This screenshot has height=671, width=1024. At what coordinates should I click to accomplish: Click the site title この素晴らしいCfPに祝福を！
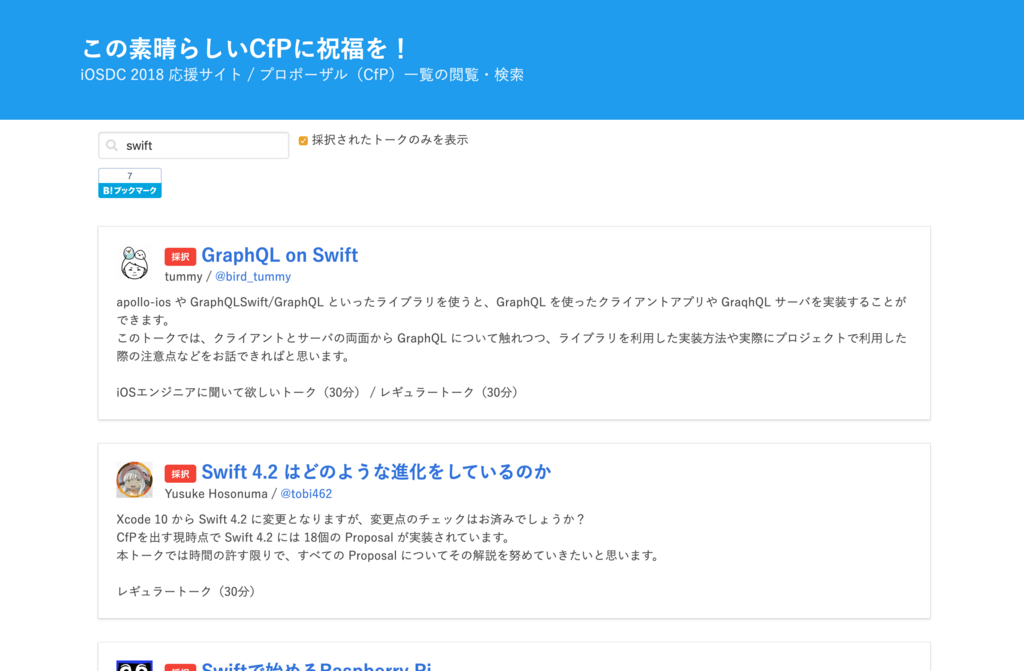246,48
